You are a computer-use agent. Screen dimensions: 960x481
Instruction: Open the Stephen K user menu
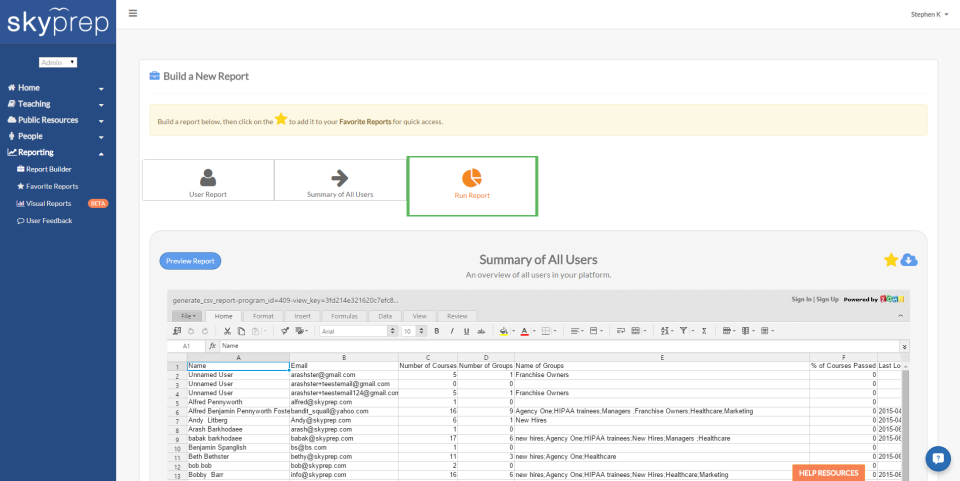pyautogui.click(x=929, y=14)
